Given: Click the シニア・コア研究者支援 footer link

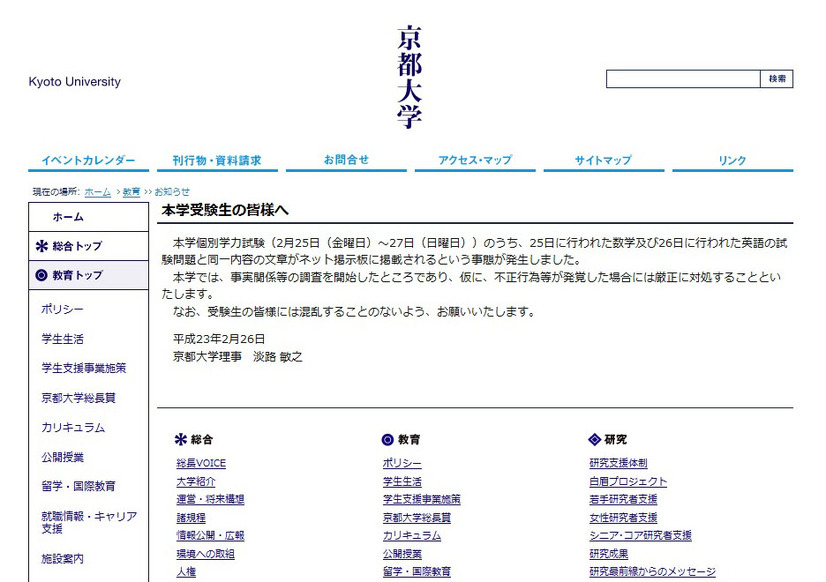Looking at the screenshot, I should (x=641, y=536).
